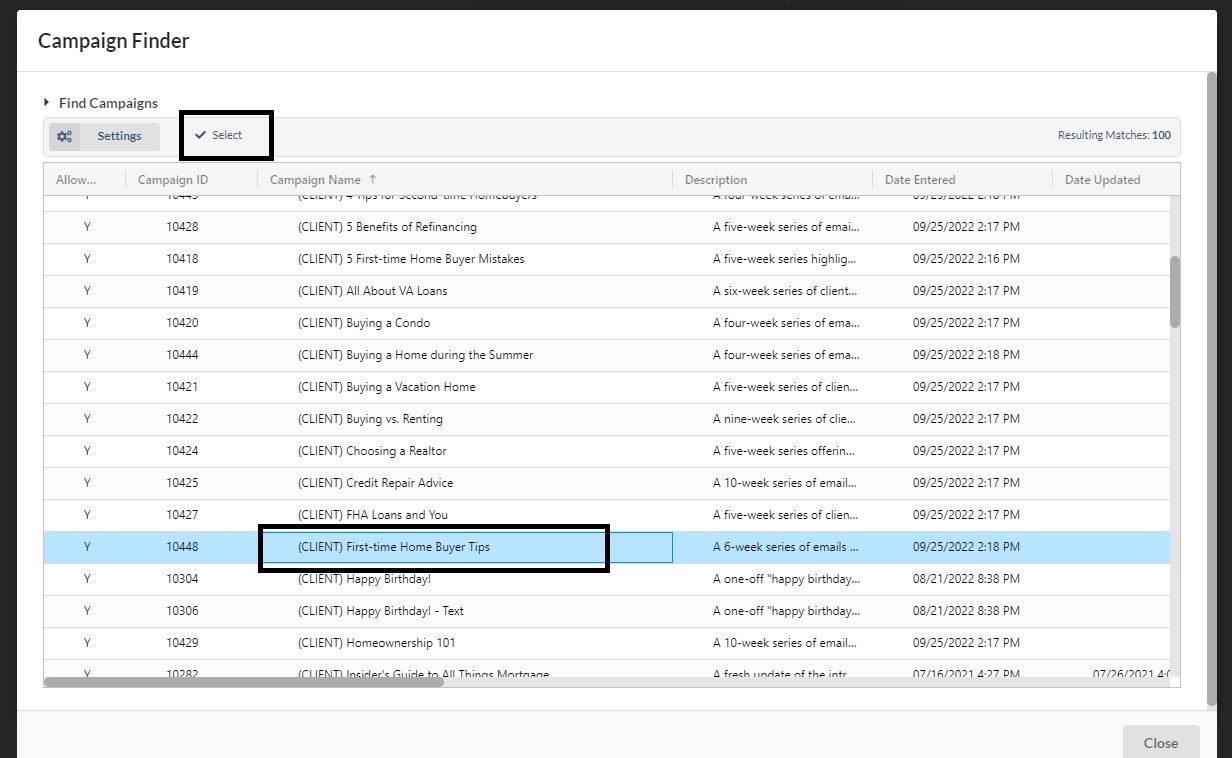Click First-time Home Buyer Tips campaign name
Image resolution: width=1232 pixels, height=758 pixels.
[x=394, y=547]
